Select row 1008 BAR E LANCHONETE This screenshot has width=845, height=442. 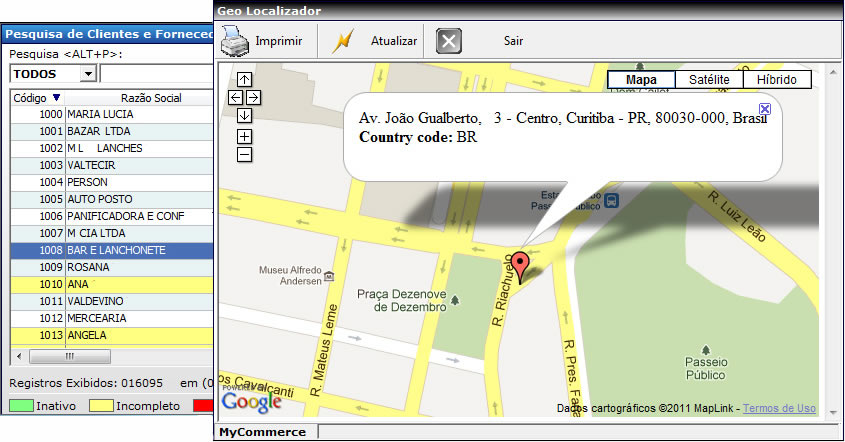click(x=112, y=250)
